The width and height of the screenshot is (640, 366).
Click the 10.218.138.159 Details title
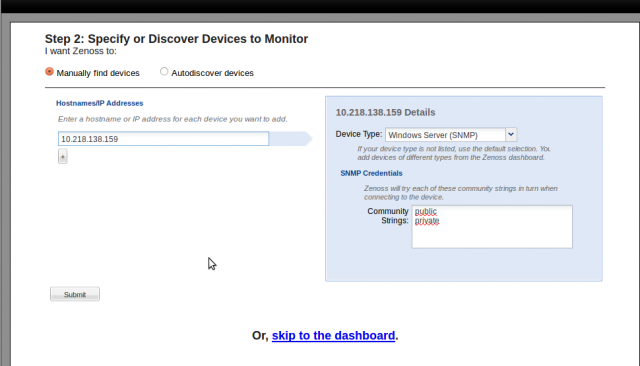pos(385,112)
